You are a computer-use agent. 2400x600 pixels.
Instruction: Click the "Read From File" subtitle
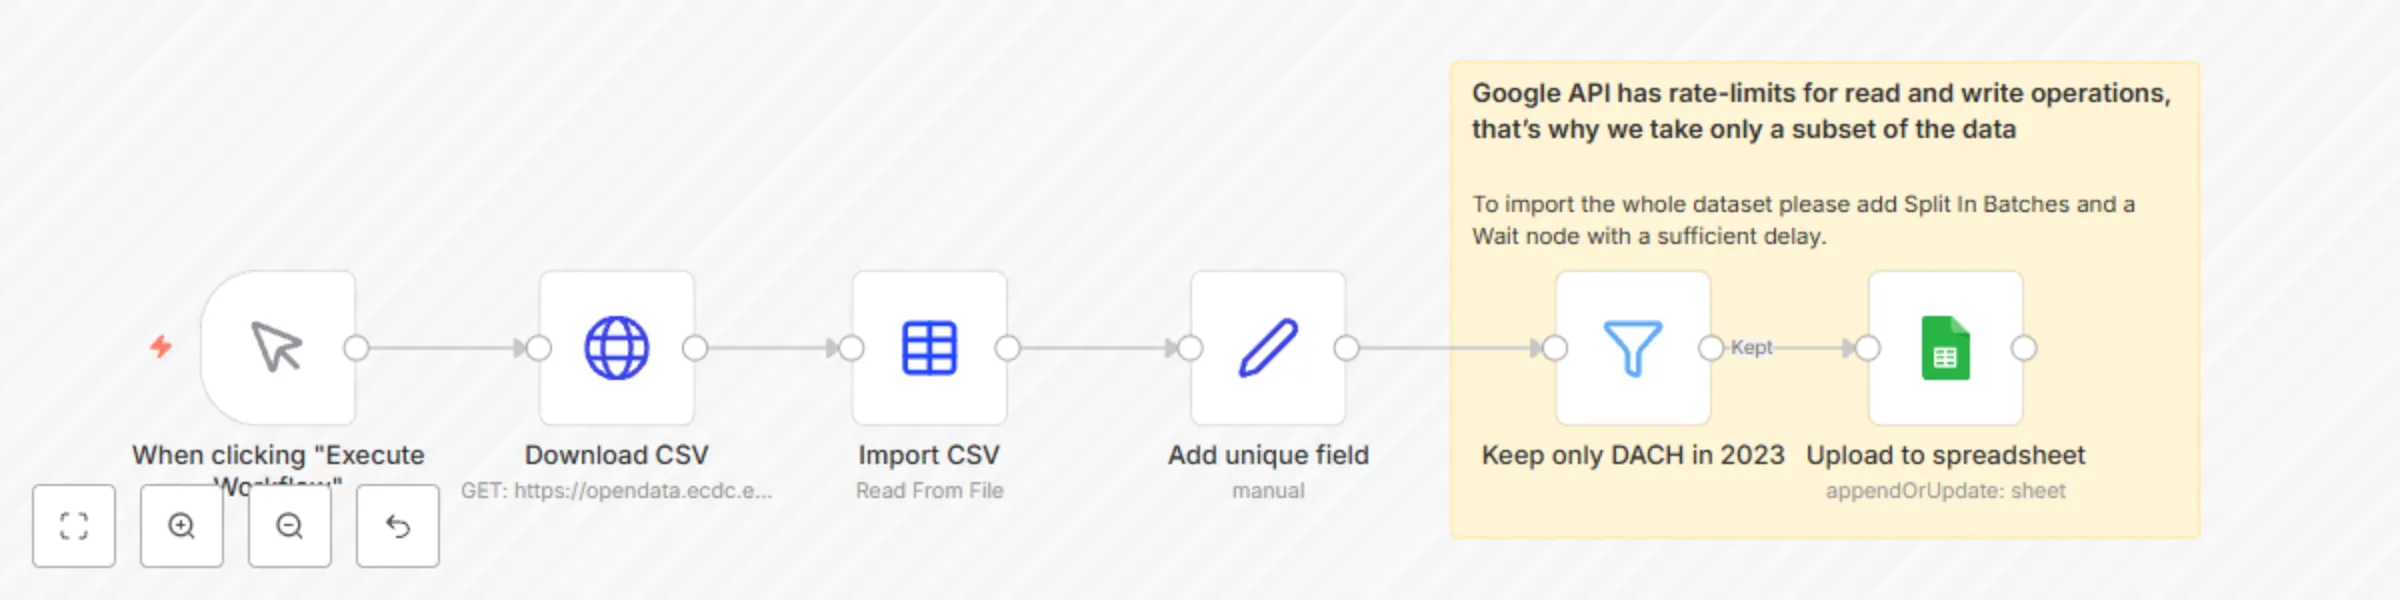click(x=929, y=490)
